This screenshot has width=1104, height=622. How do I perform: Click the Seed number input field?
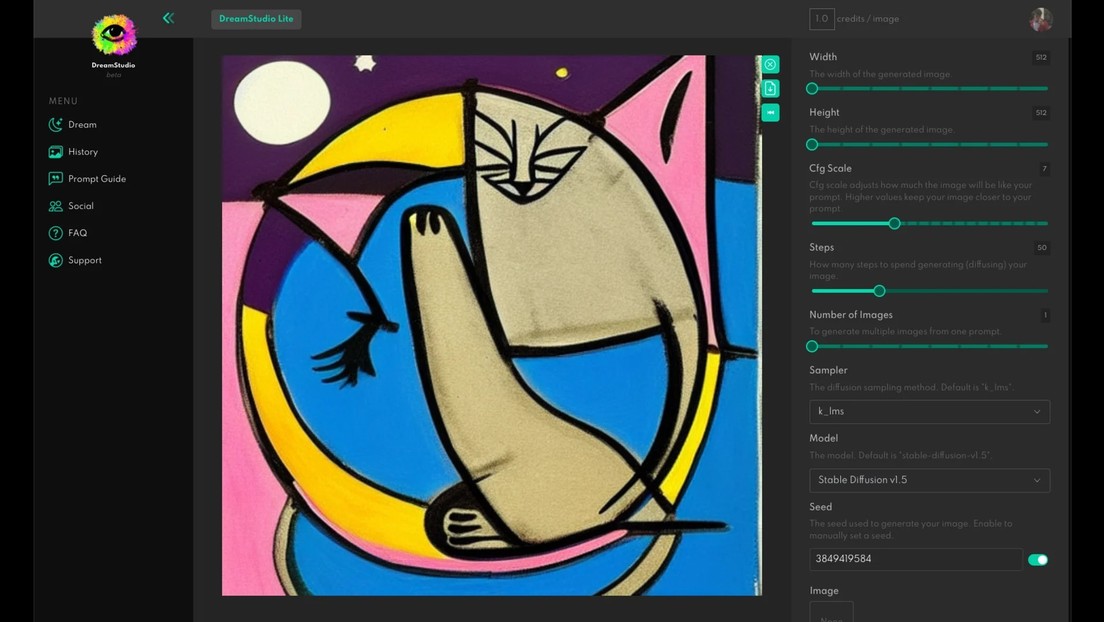(915, 559)
